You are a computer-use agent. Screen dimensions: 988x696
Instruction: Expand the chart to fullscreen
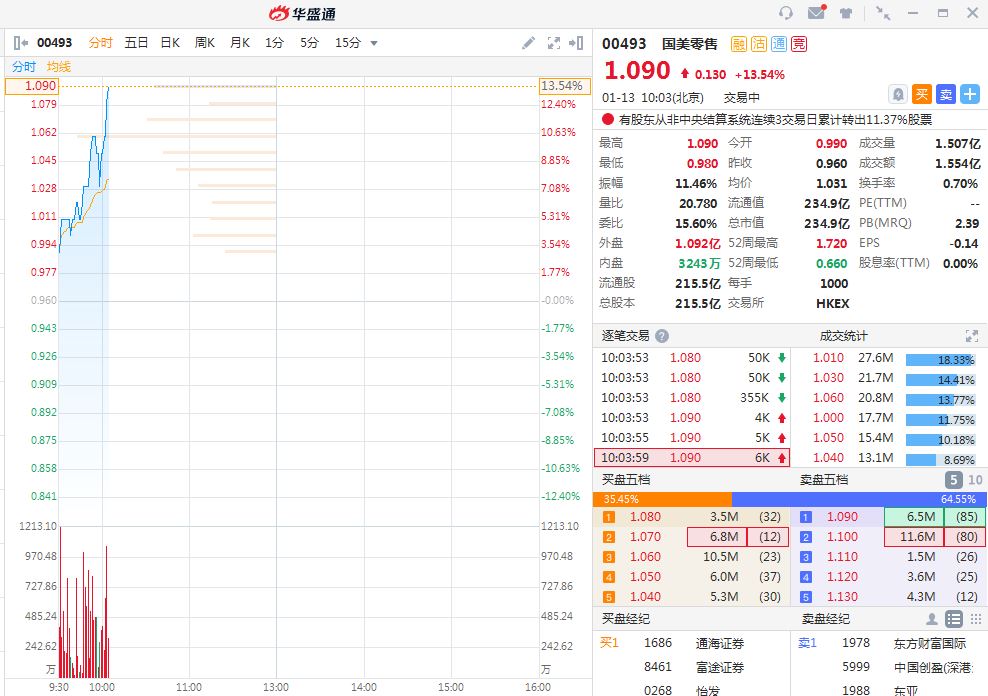[554, 43]
